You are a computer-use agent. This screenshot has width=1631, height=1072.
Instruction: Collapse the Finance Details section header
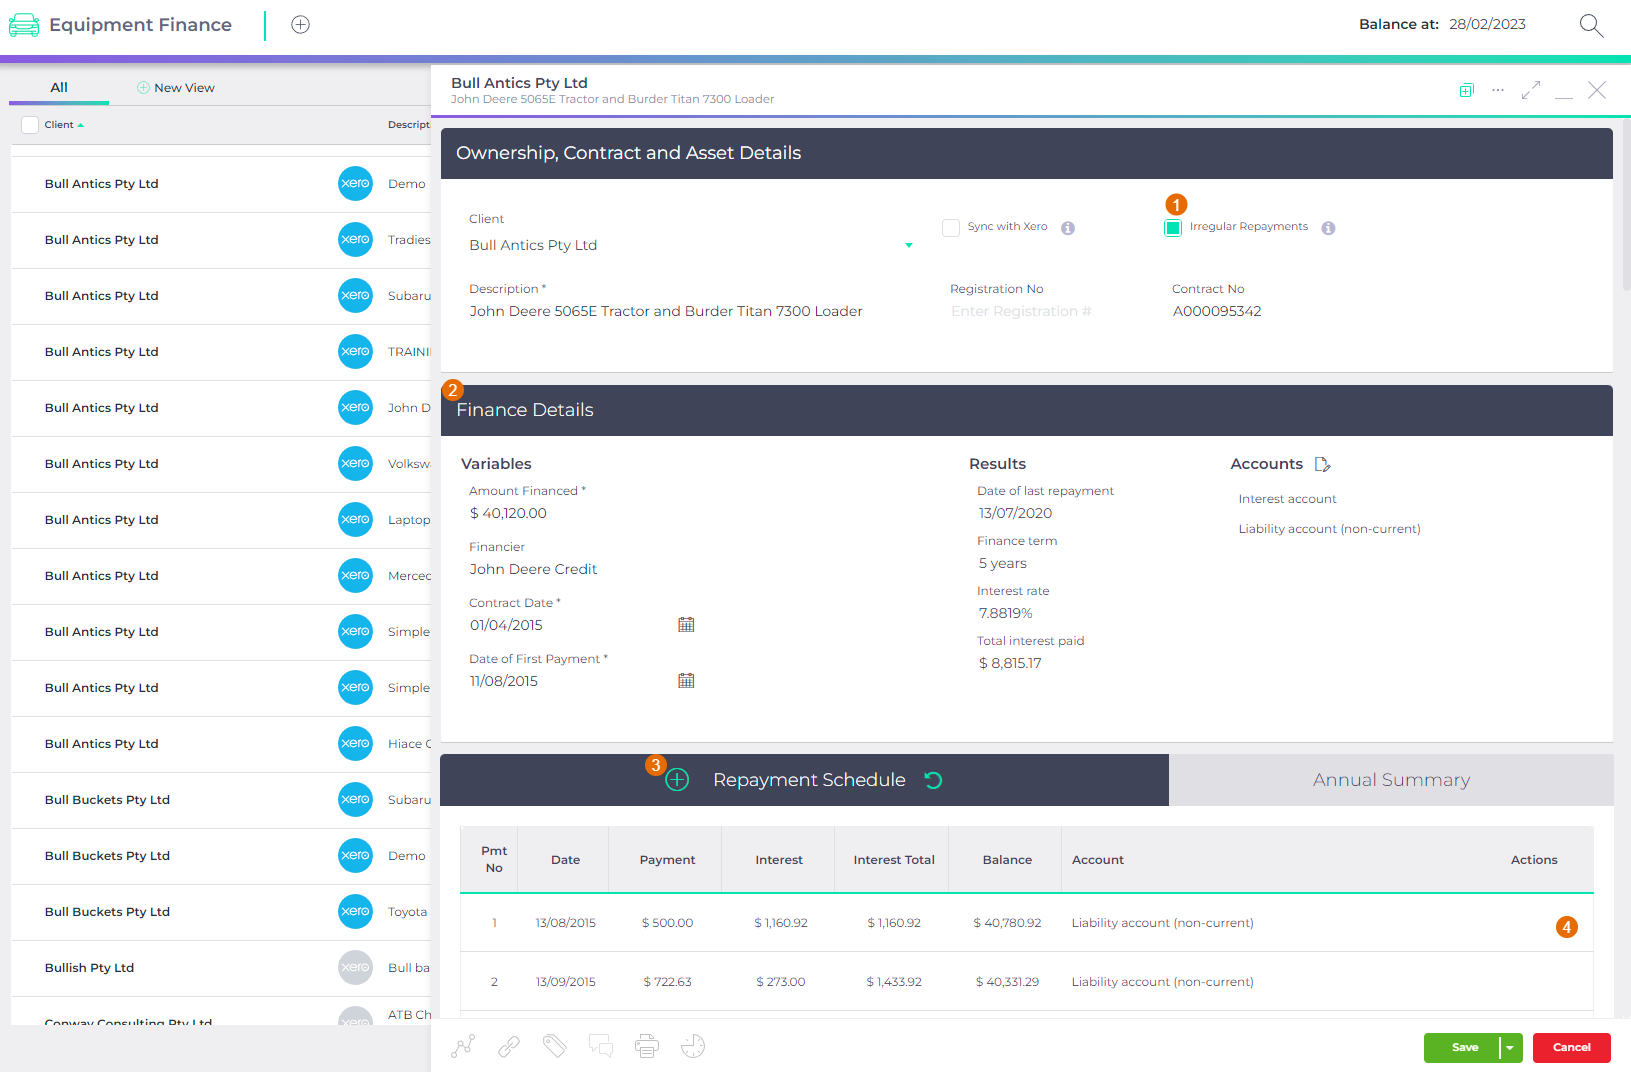click(x=1026, y=410)
